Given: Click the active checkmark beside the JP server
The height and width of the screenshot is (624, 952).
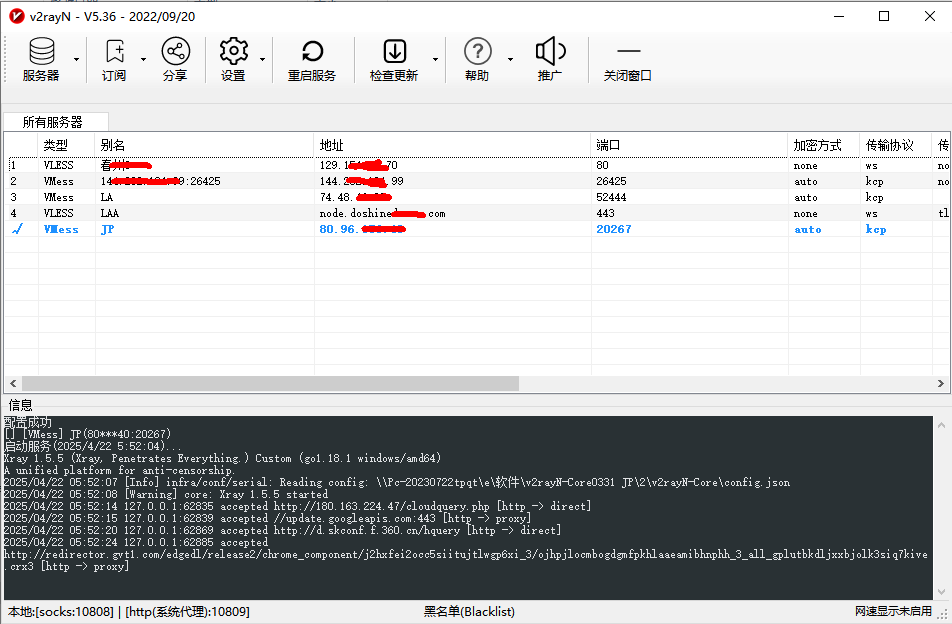Looking at the screenshot, I should 18,229.
